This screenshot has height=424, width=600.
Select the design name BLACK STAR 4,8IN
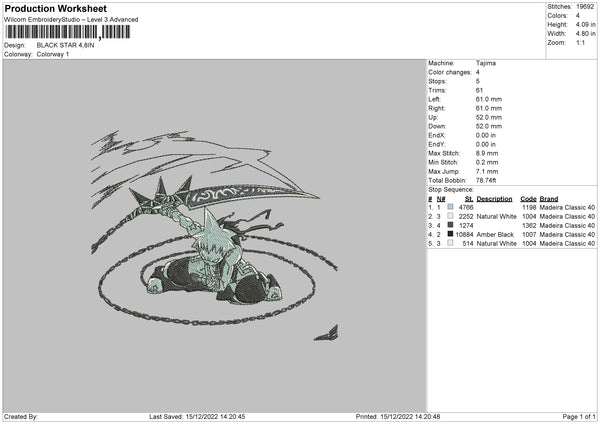pos(65,45)
